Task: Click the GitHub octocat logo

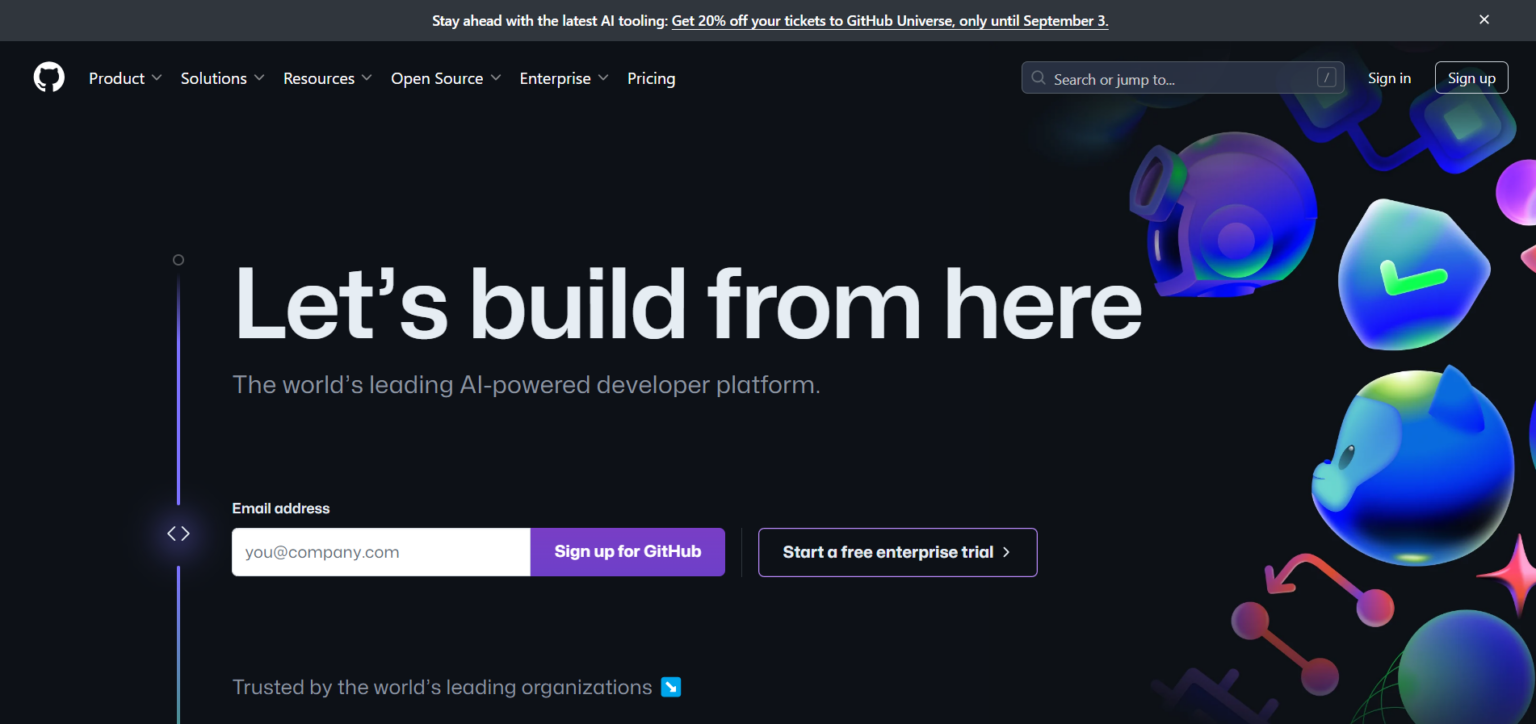Action: [48, 77]
